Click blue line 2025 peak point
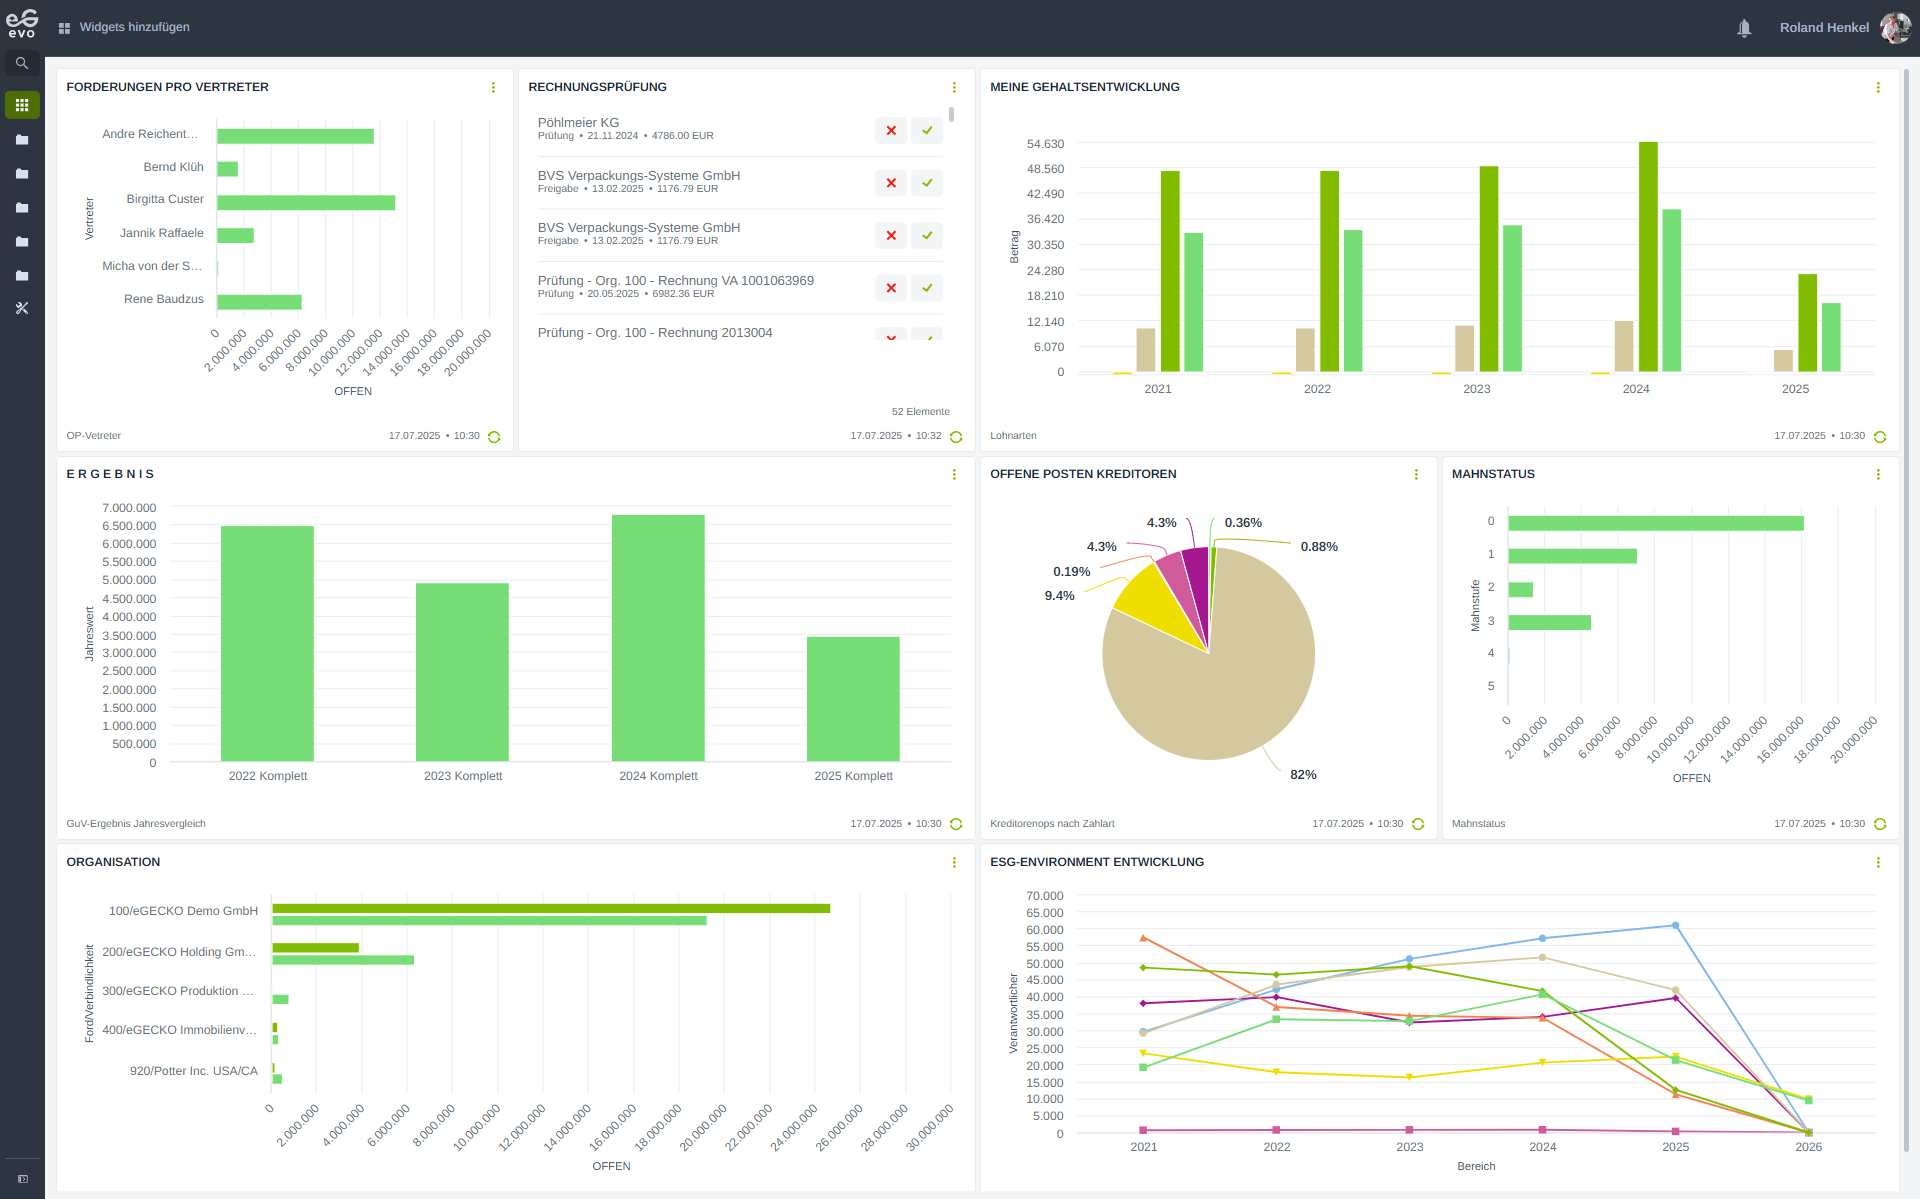The height and width of the screenshot is (1199, 1920). [1676, 926]
